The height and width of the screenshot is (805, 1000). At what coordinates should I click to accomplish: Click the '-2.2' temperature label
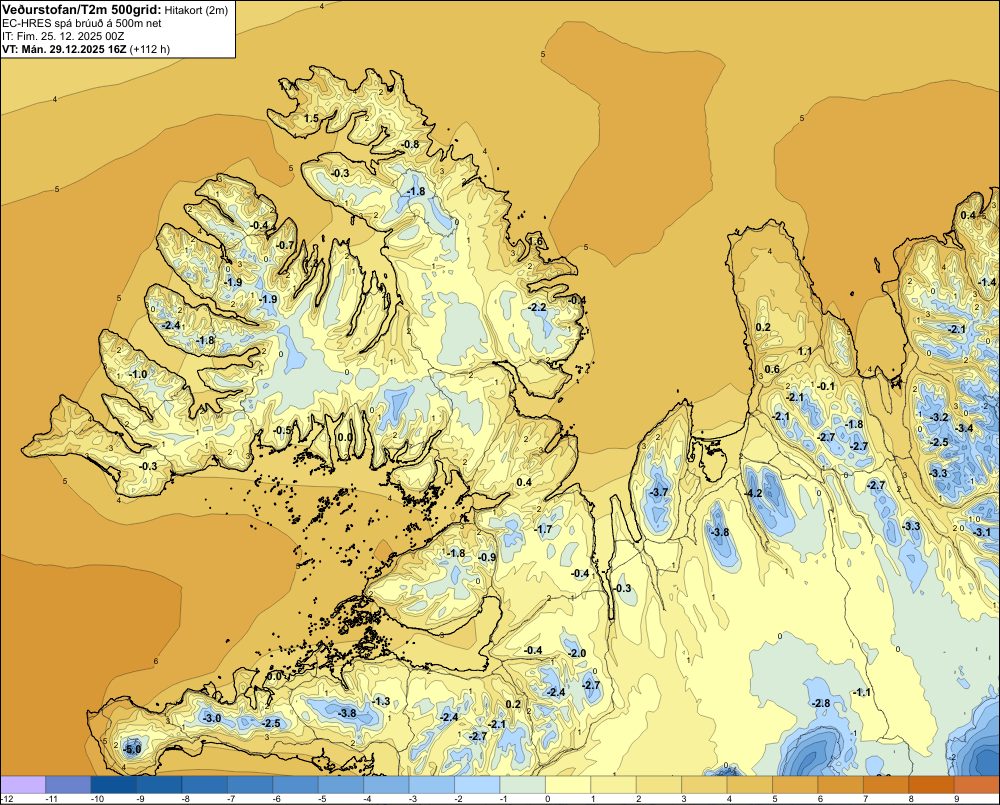coord(538,307)
